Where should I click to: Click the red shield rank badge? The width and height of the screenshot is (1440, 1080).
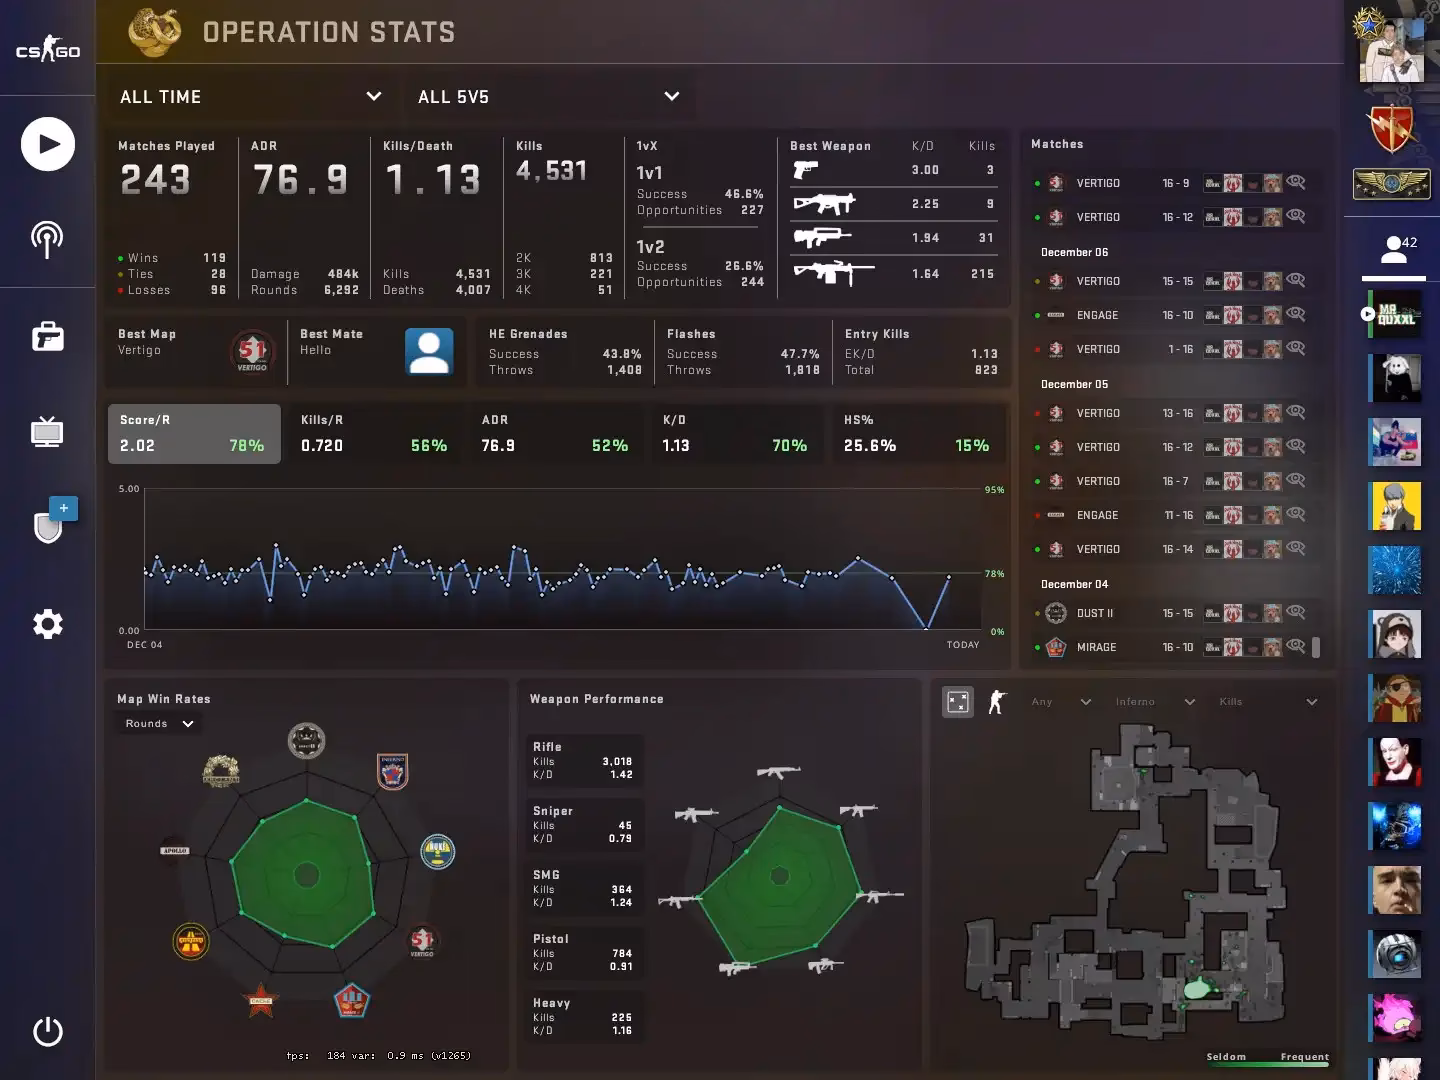click(x=1392, y=129)
